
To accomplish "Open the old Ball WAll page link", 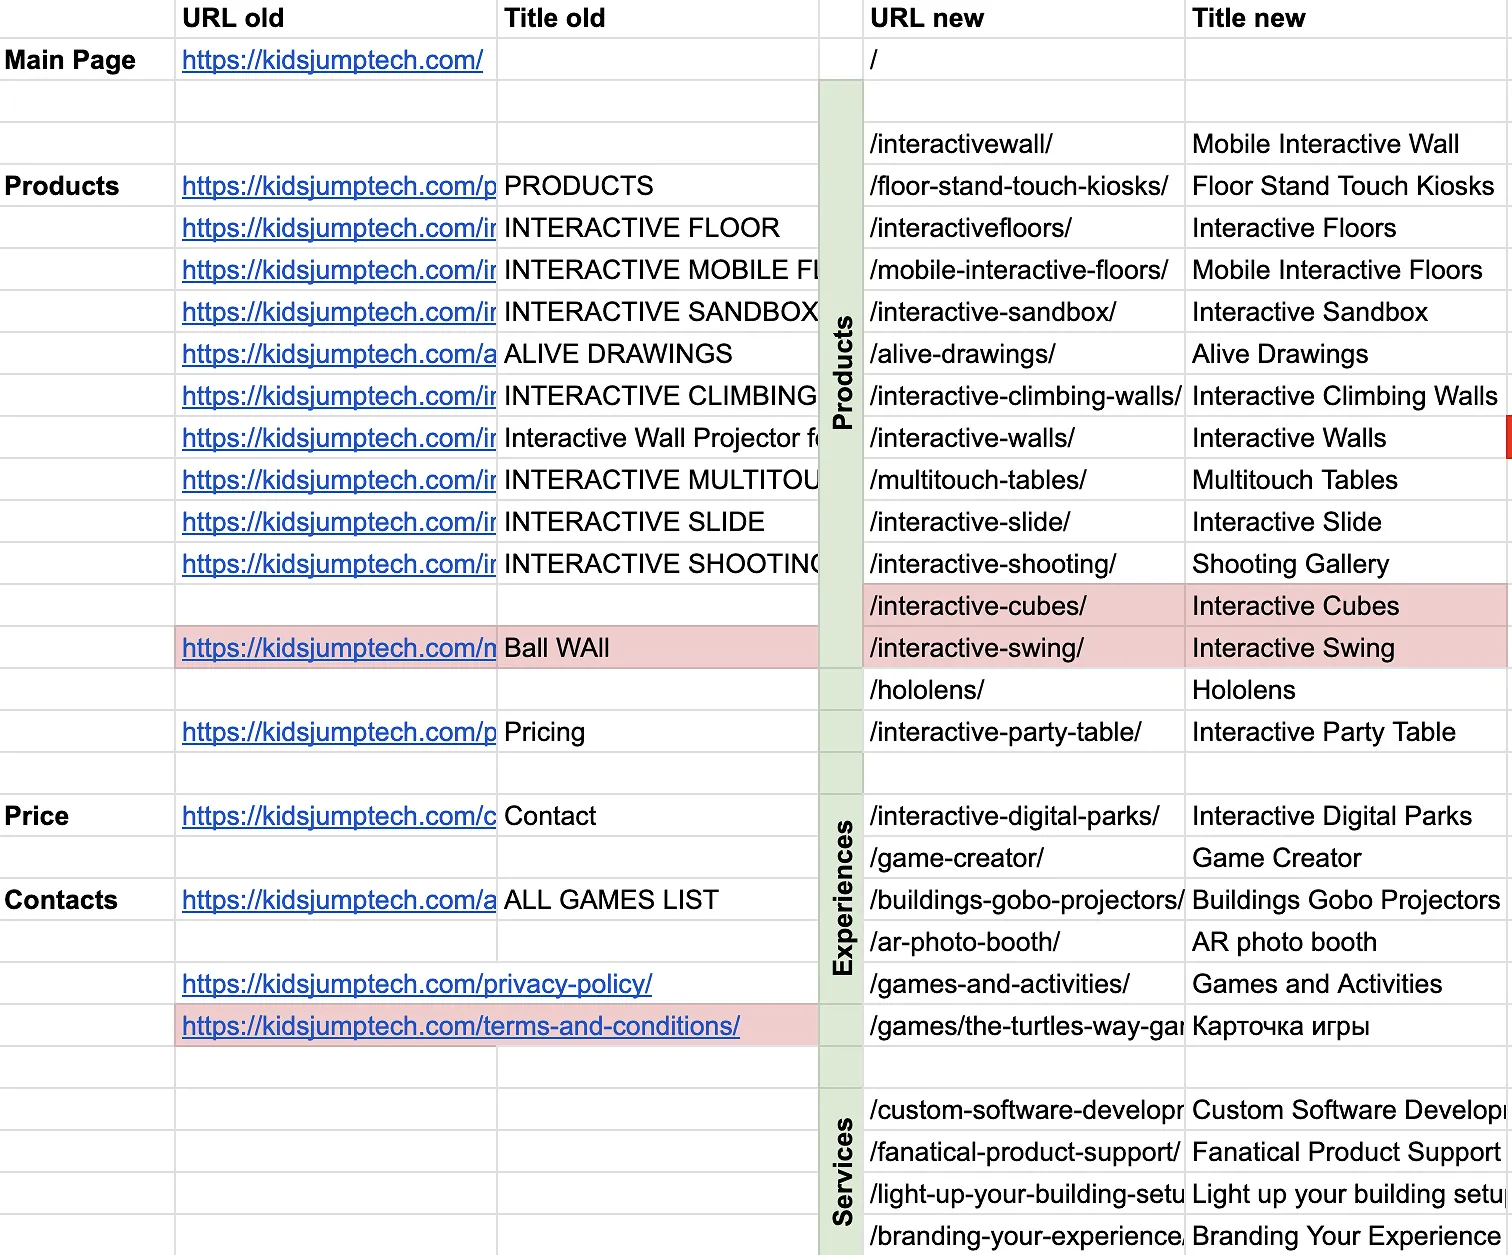I will tap(338, 647).
